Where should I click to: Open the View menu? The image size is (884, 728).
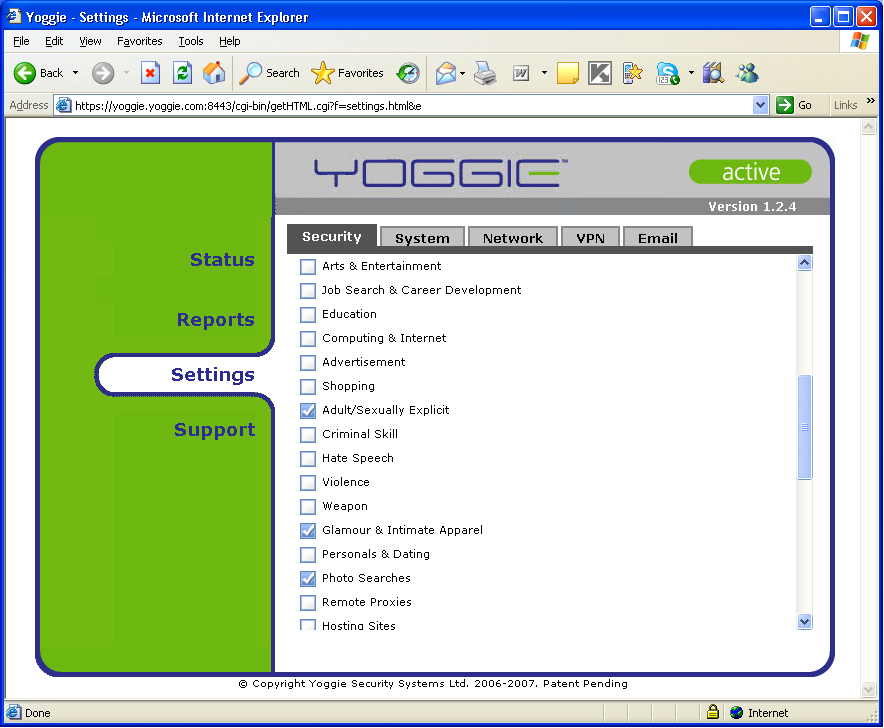click(90, 41)
